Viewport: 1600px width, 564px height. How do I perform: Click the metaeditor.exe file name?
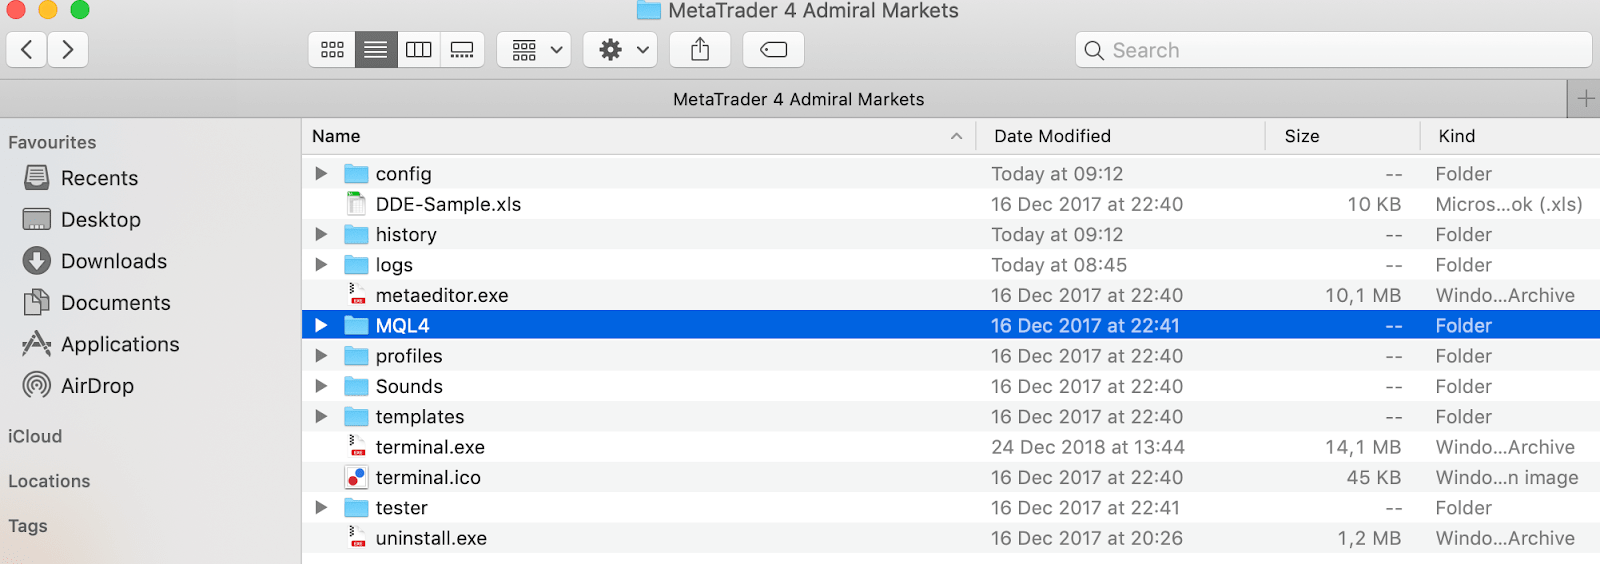point(442,295)
